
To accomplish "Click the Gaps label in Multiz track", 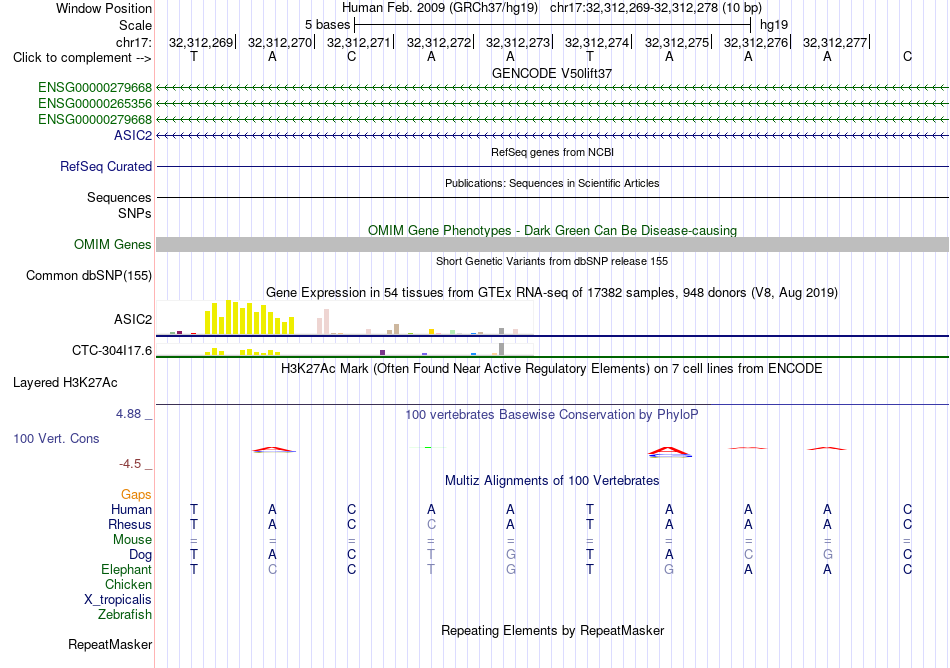I will [136, 495].
